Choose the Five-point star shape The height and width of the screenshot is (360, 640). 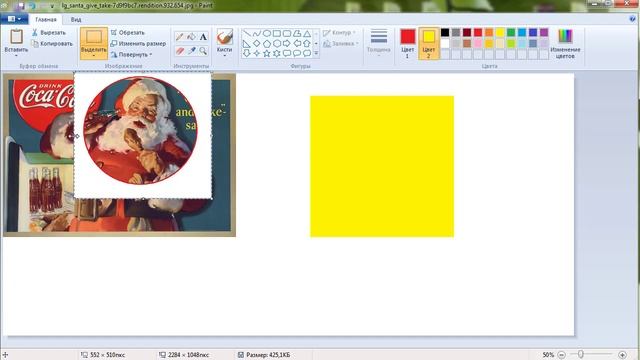[x=267, y=53]
